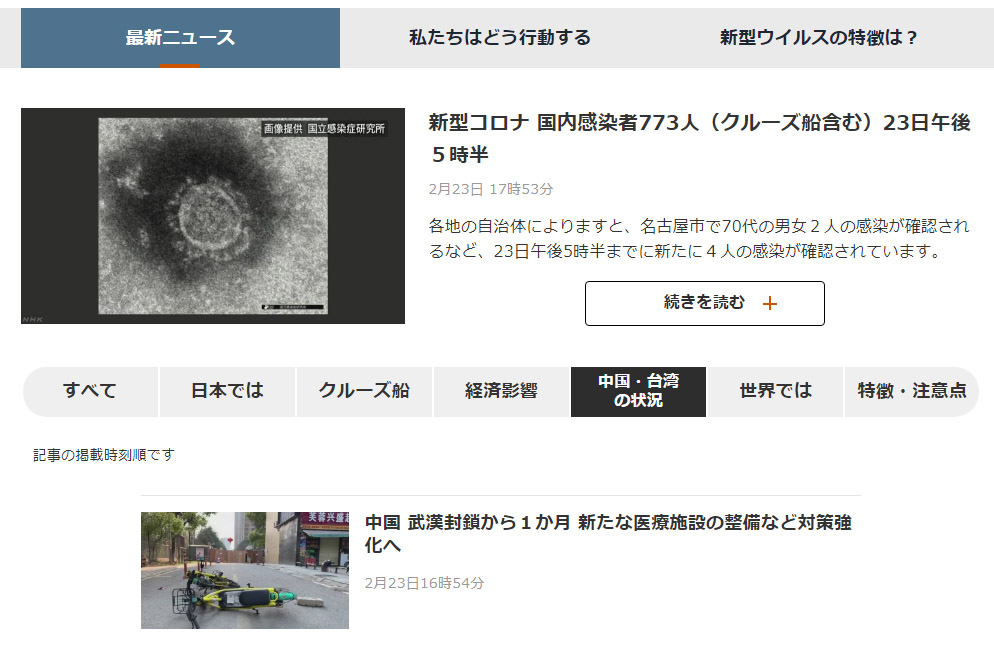
Task: Select the 特徴・注意点 filter tab
Action: (912, 392)
